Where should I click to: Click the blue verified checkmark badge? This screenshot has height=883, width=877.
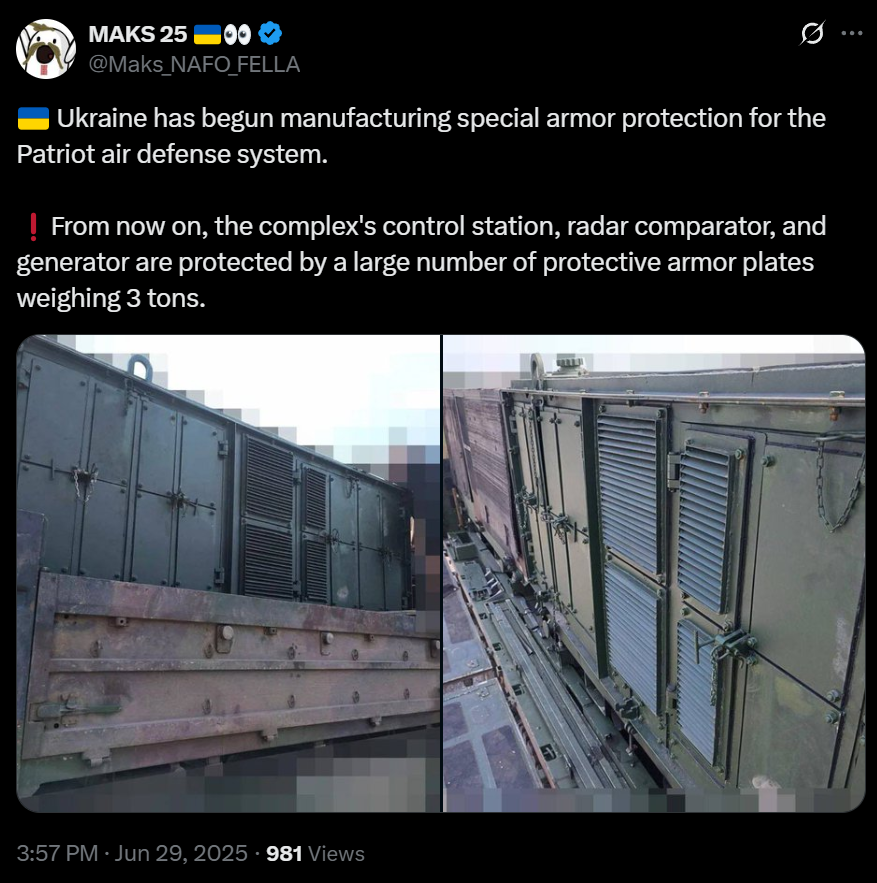pos(270,33)
